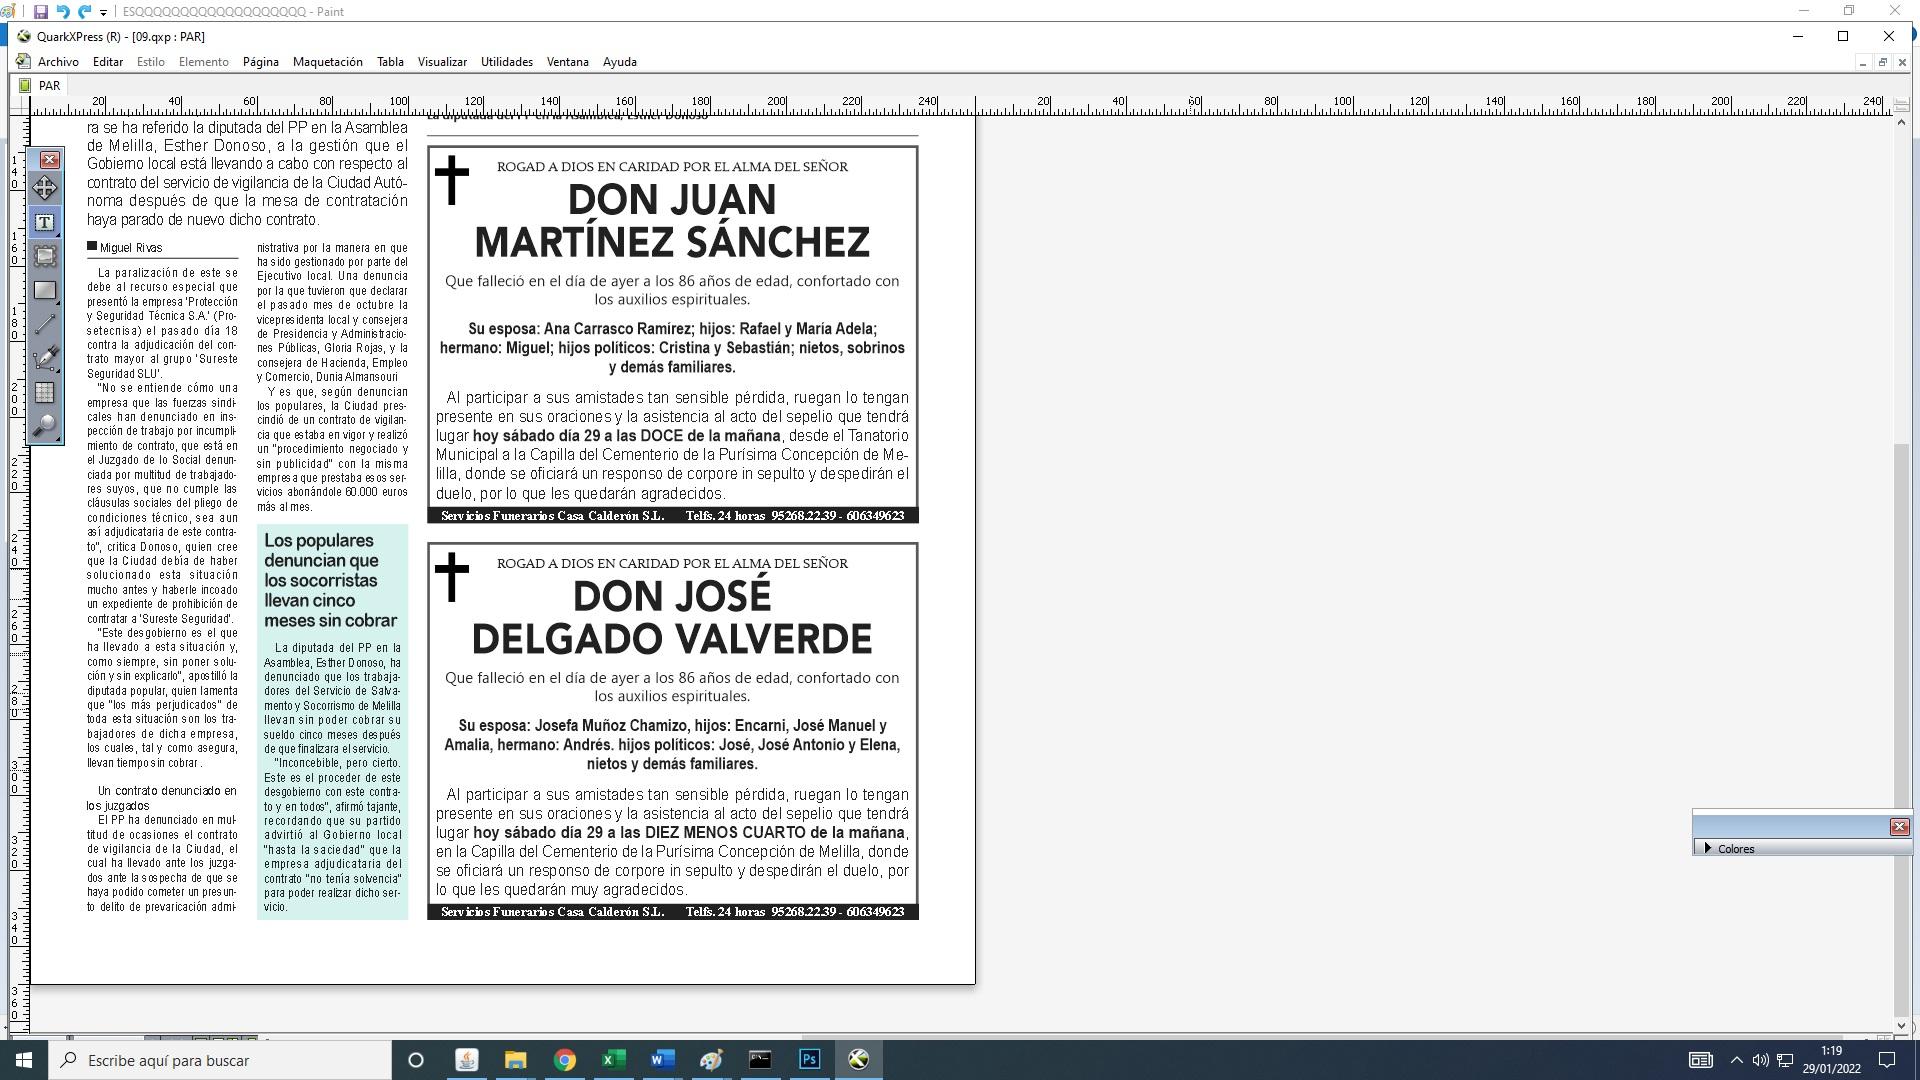
Task: Open the Archivo menu
Action: (x=58, y=62)
